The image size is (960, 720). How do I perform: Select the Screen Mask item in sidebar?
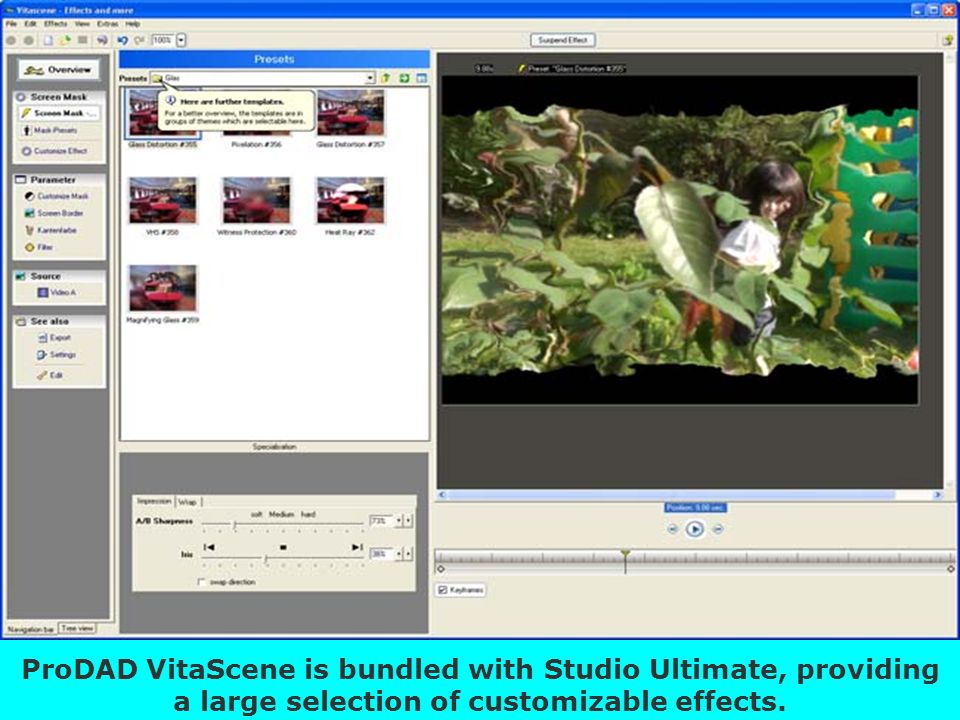tap(59, 113)
